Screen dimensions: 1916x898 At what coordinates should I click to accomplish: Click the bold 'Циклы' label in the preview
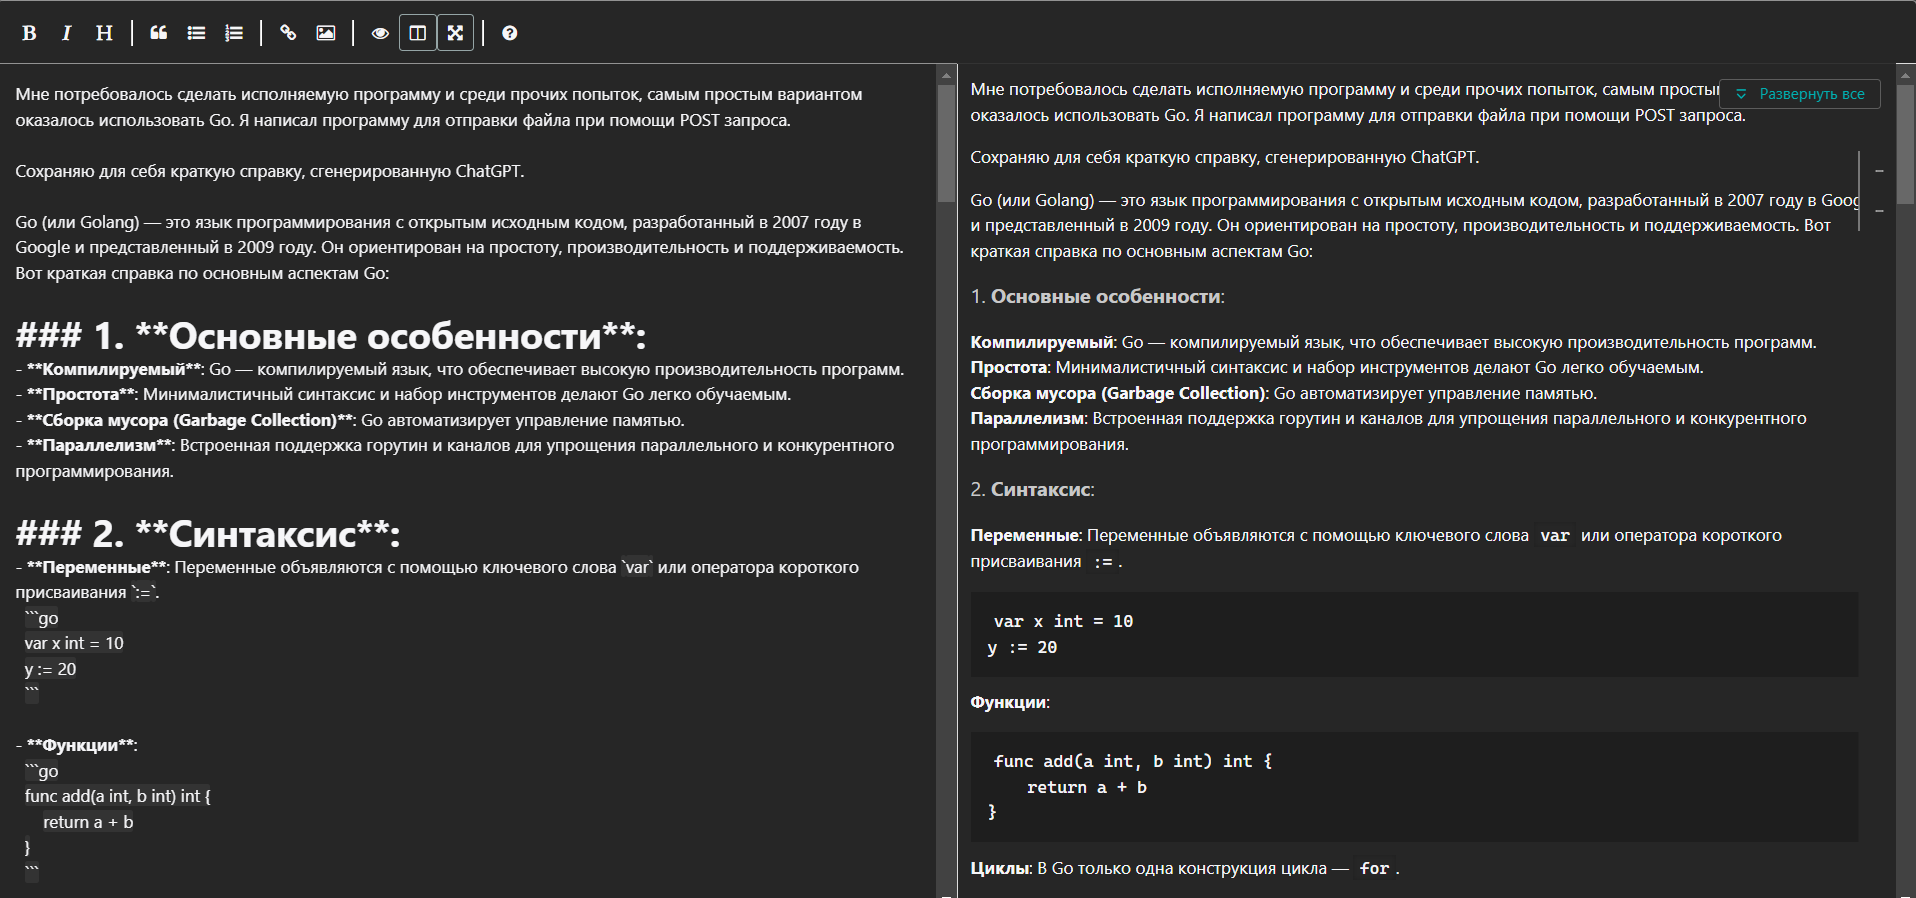click(999, 868)
